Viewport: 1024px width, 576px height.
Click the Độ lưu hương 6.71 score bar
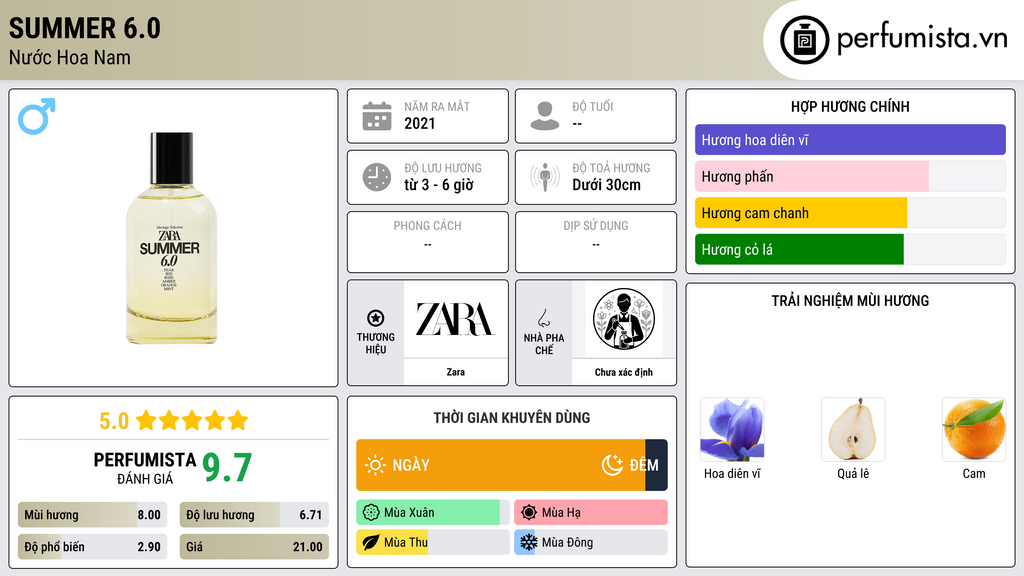tap(254, 515)
